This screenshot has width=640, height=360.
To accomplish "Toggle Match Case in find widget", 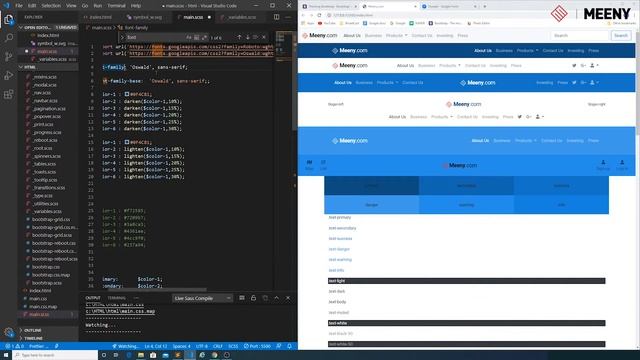I will pos(189,37).
